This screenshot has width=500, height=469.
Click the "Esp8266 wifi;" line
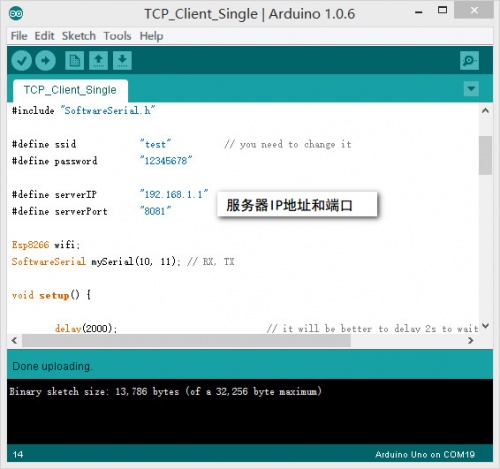(x=46, y=245)
